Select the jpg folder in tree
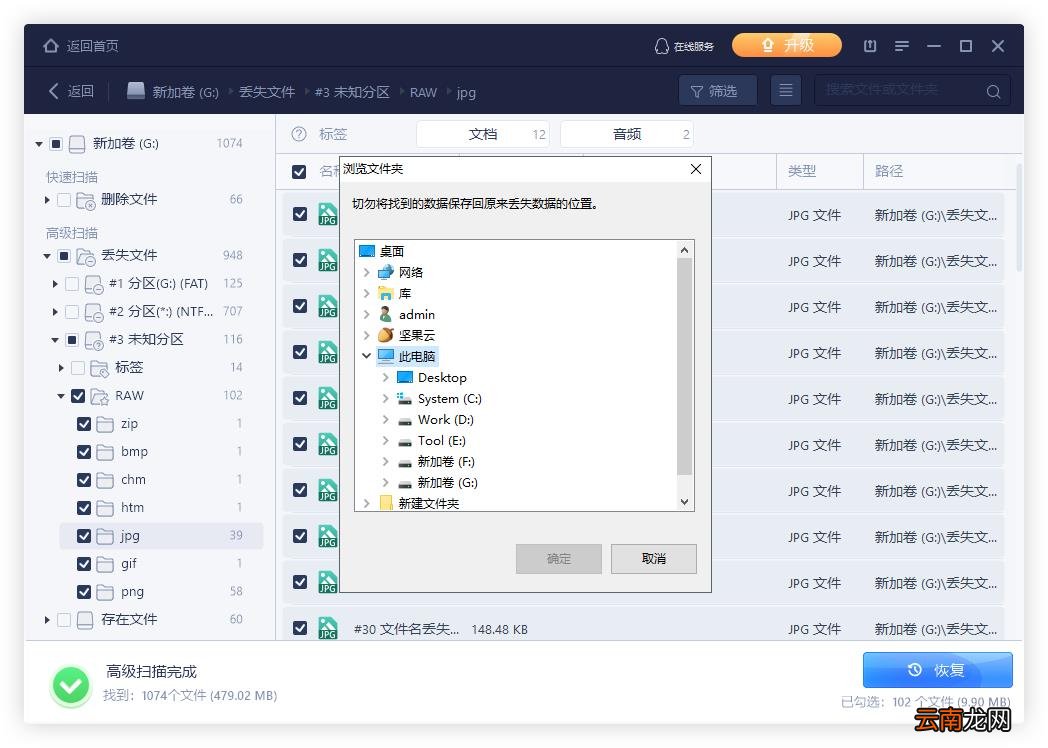Screen dimensions: 1048x748 click(161, 536)
